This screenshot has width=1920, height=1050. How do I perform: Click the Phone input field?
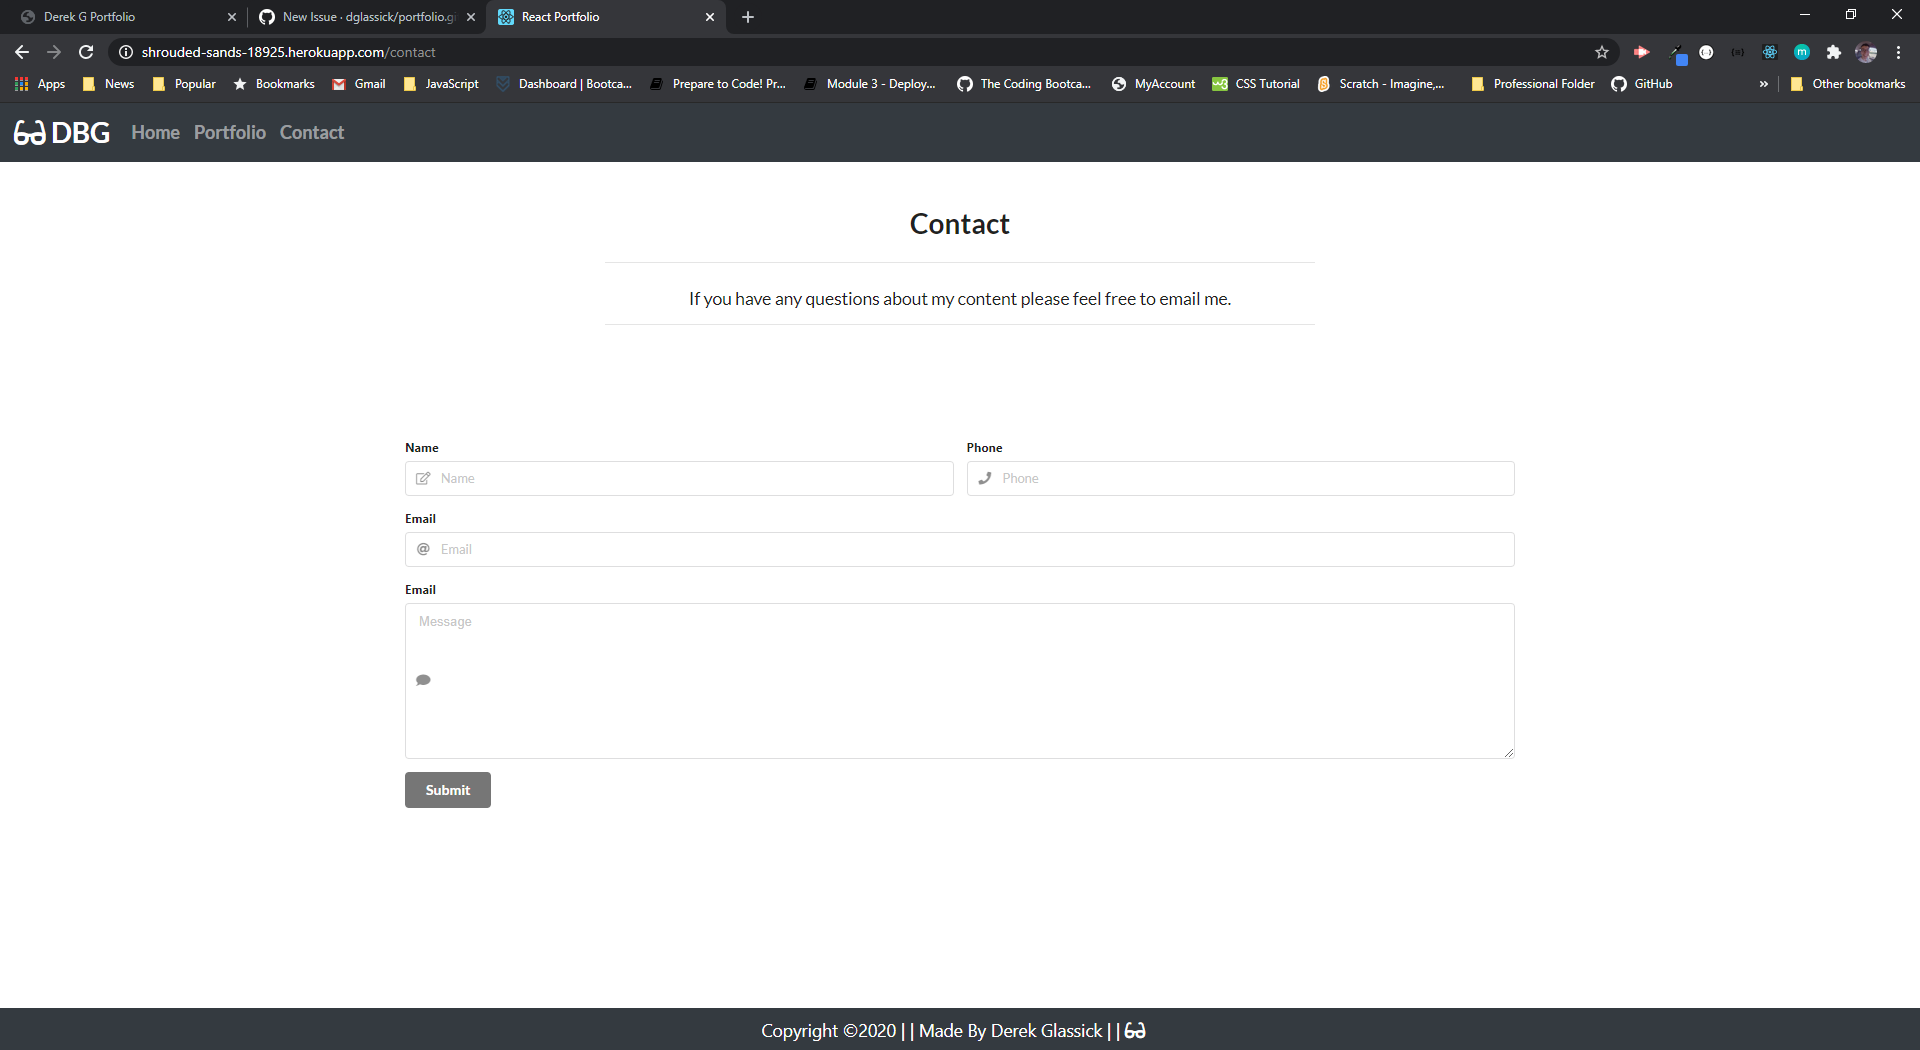pos(1240,478)
